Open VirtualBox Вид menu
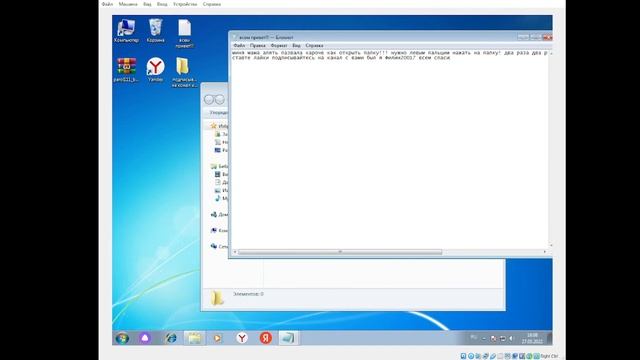Image resolution: width=640 pixels, height=360 pixels. point(147,4)
